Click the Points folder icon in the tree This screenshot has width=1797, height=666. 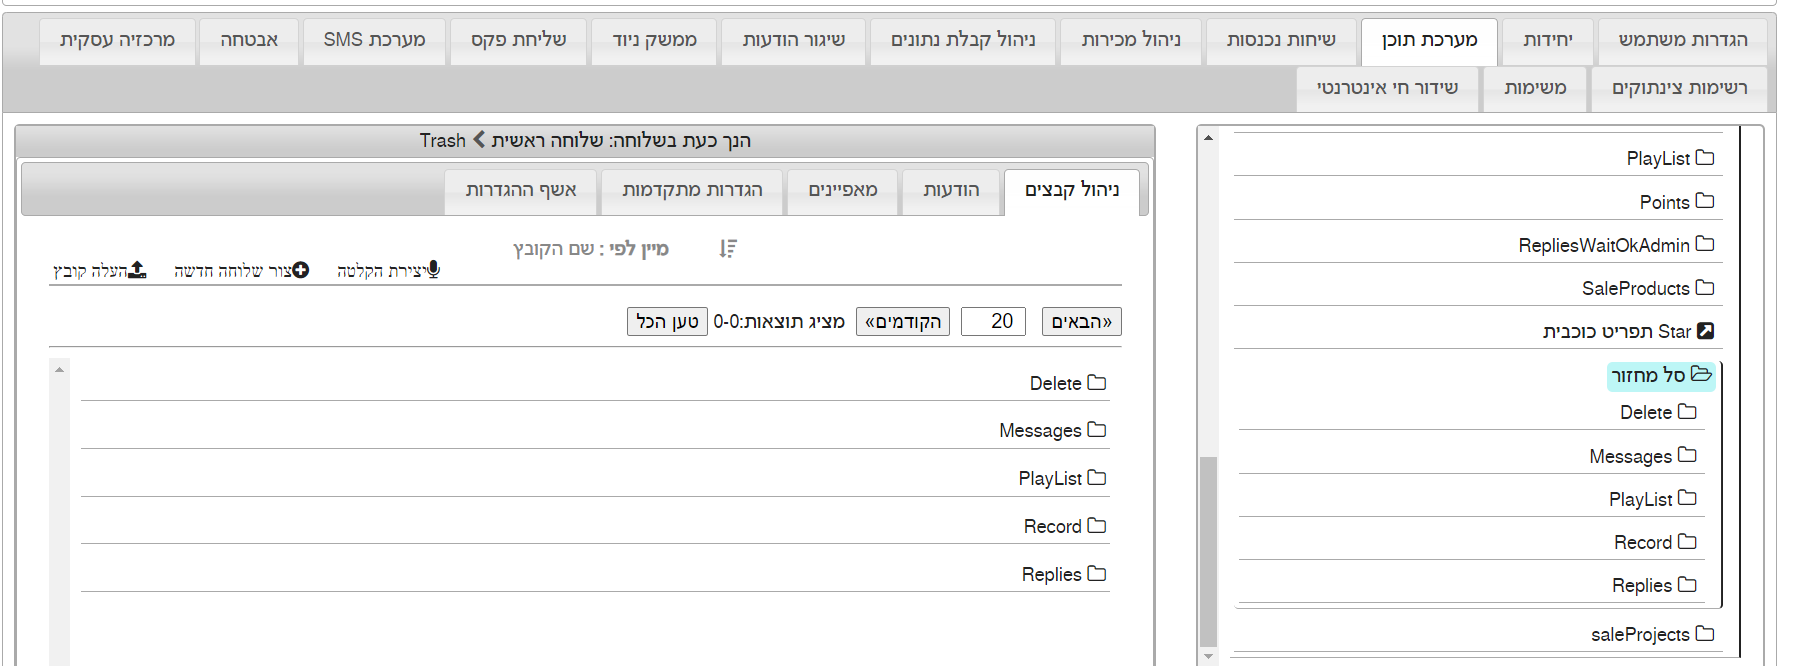tap(1705, 201)
